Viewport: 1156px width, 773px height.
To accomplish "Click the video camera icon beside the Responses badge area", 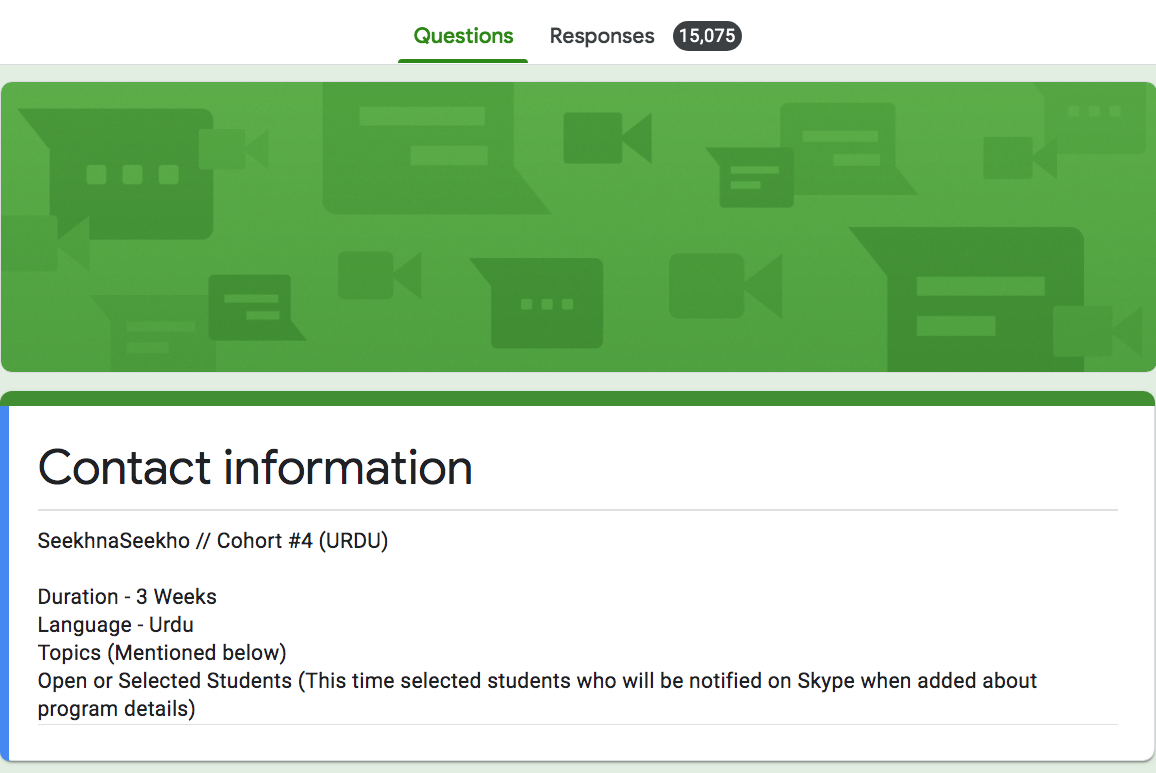I will 606,138.
